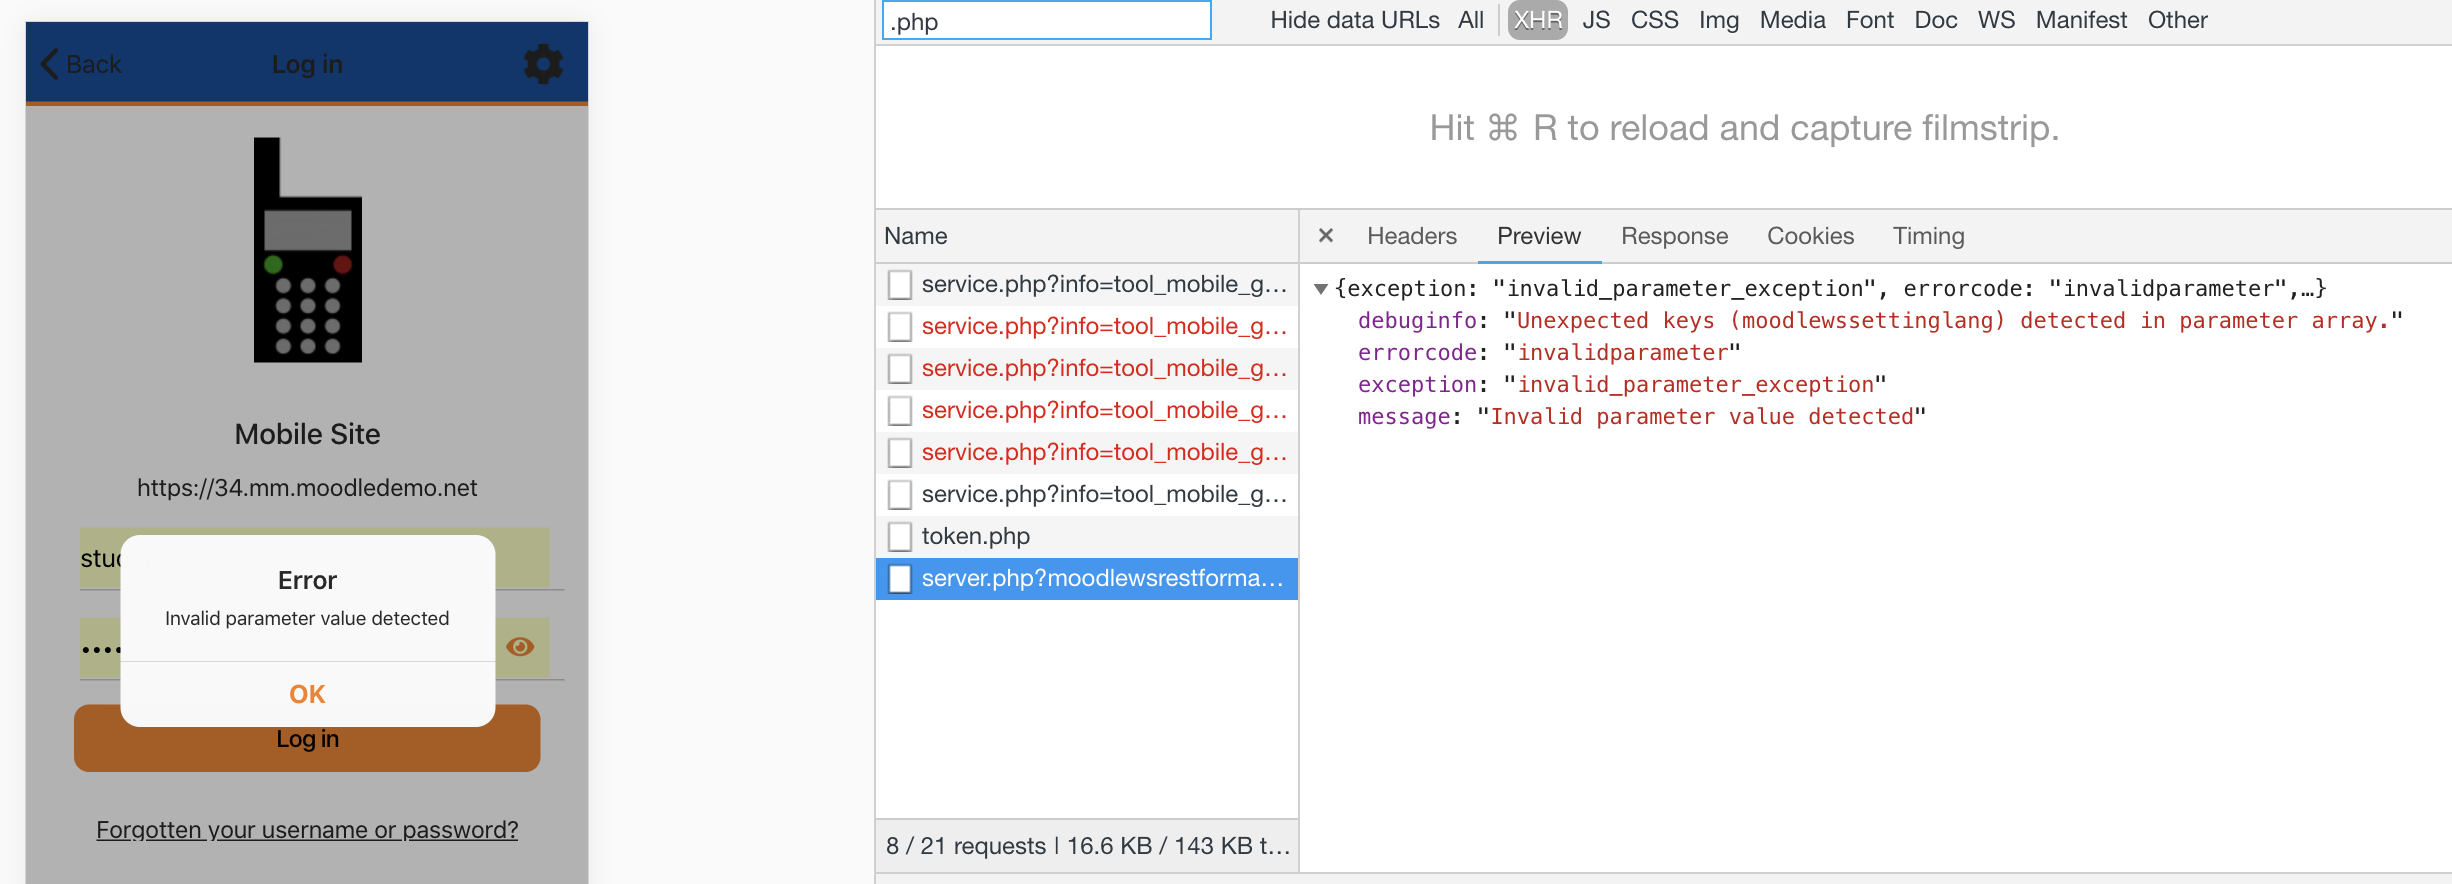This screenshot has height=884, width=2452.
Task: Click the Log in header title
Action: (307, 64)
